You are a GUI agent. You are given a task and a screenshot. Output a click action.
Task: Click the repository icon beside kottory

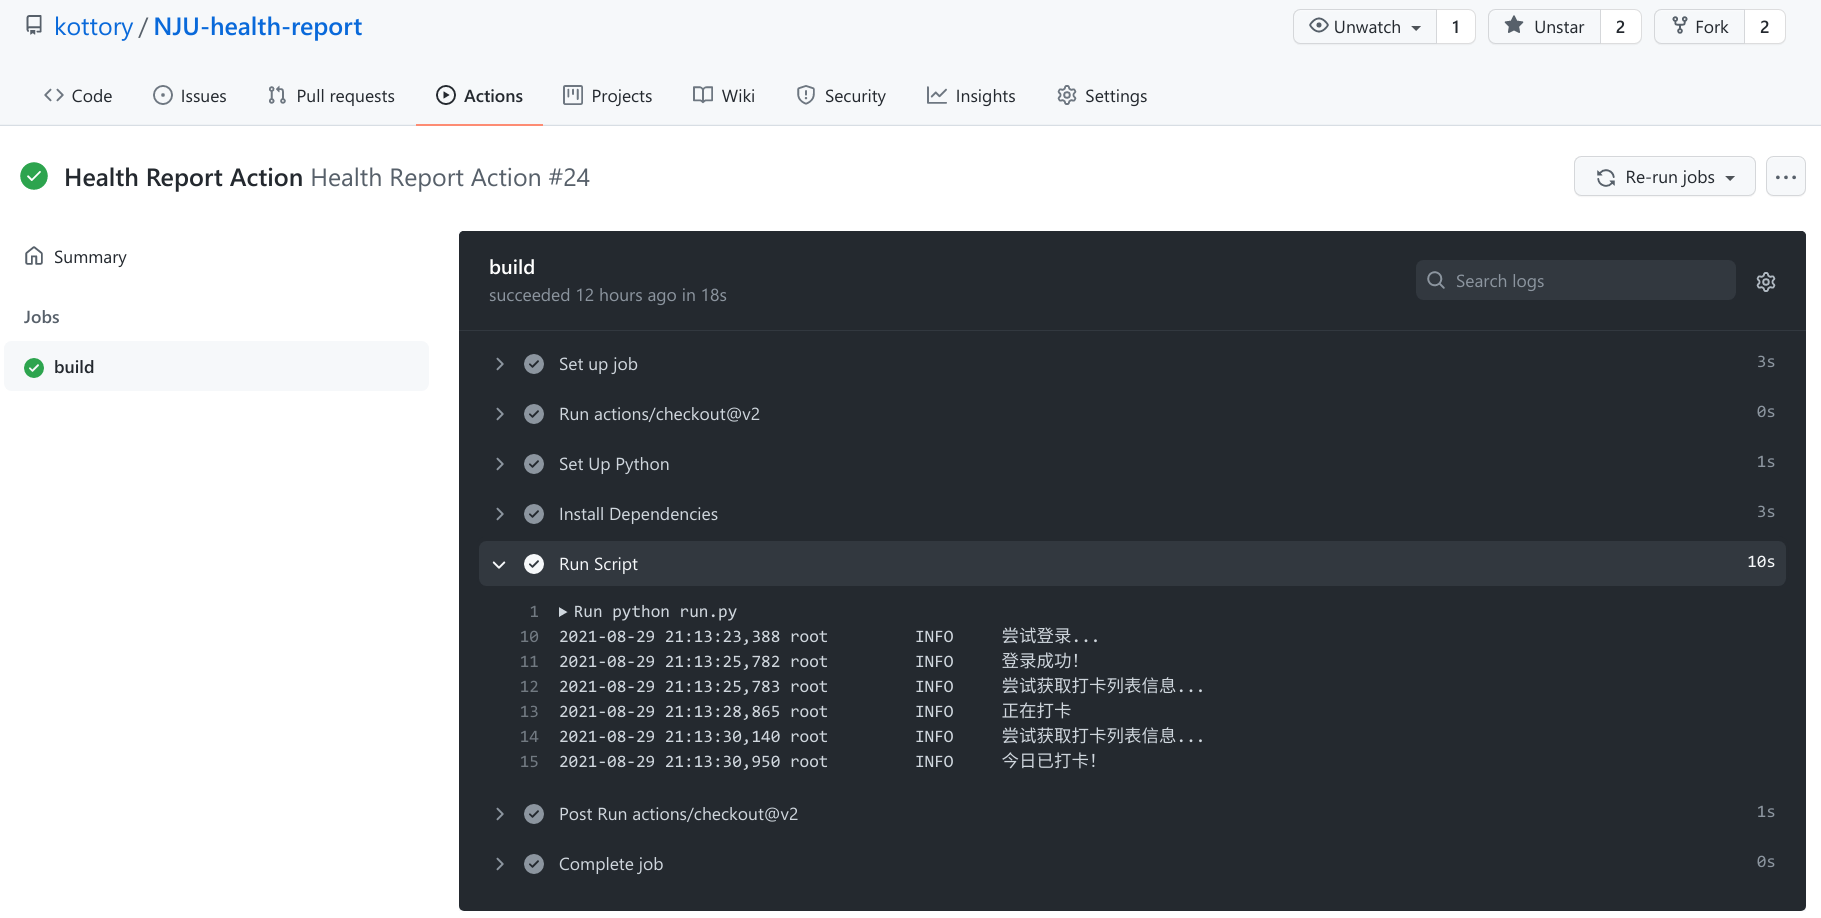[x=34, y=25]
